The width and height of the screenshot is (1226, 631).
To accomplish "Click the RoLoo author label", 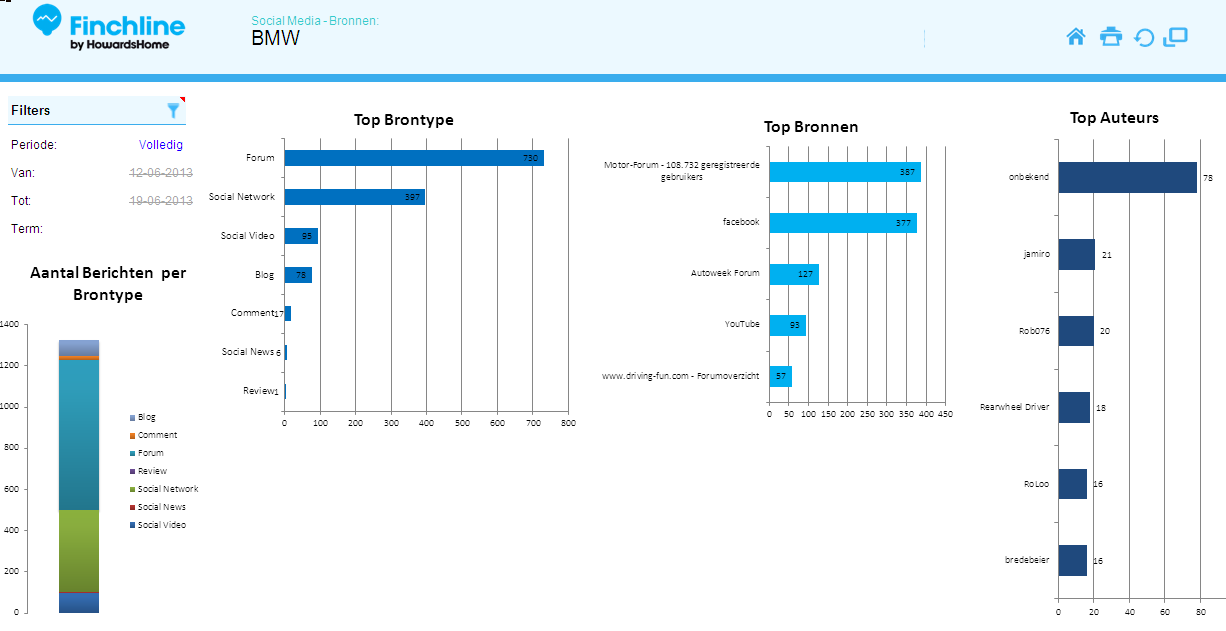I will tap(1036, 484).
